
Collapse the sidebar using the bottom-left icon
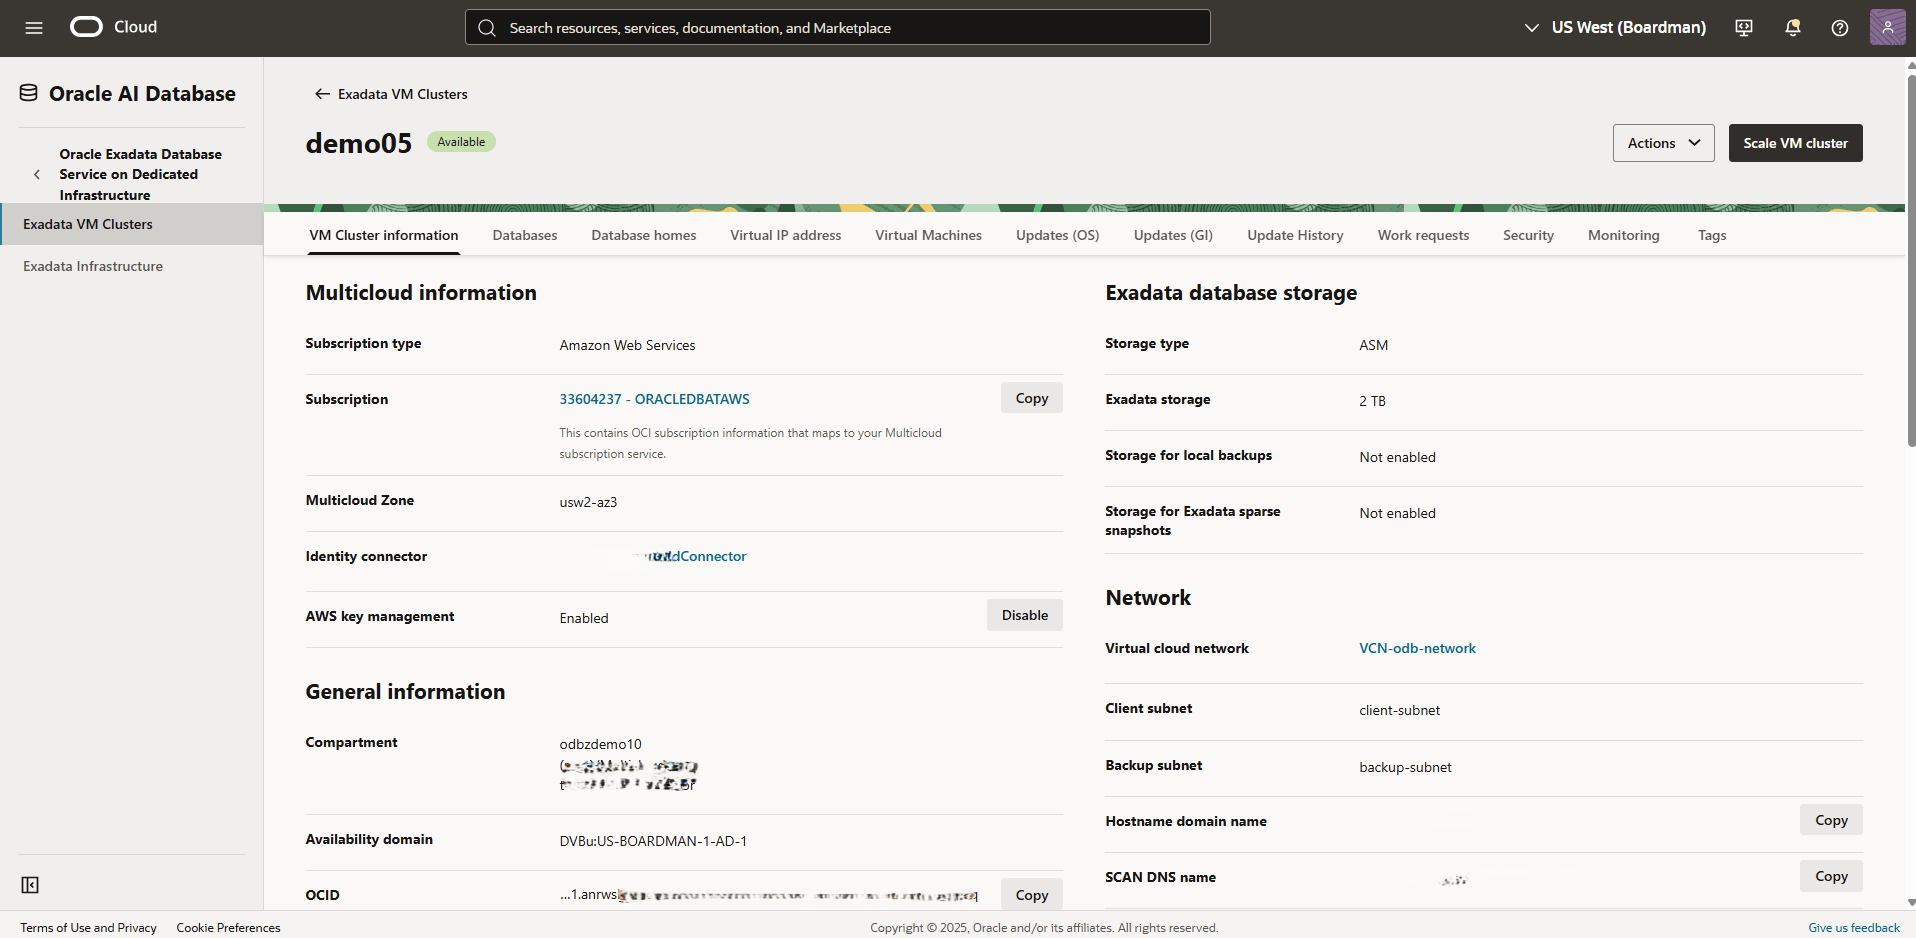click(x=30, y=885)
